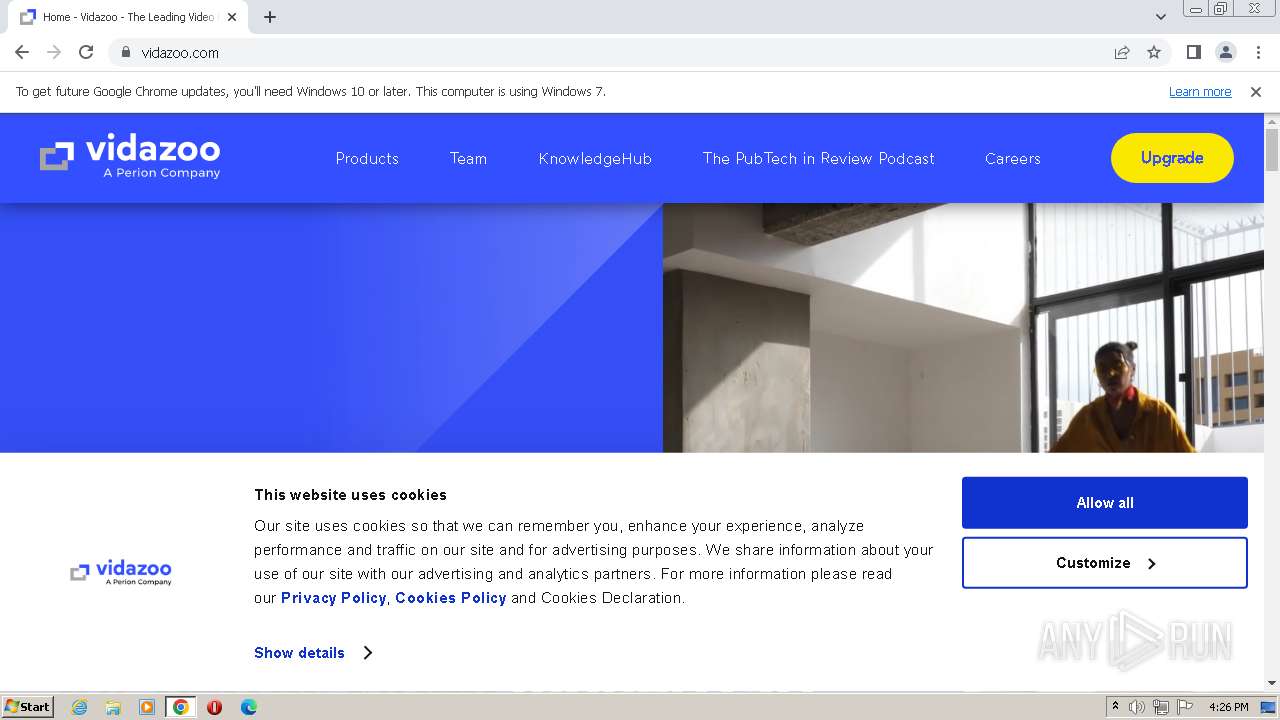Click the vidazoo header logo
Image resolution: width=1280 pixels, height=720 pixels.
point(130,158)
